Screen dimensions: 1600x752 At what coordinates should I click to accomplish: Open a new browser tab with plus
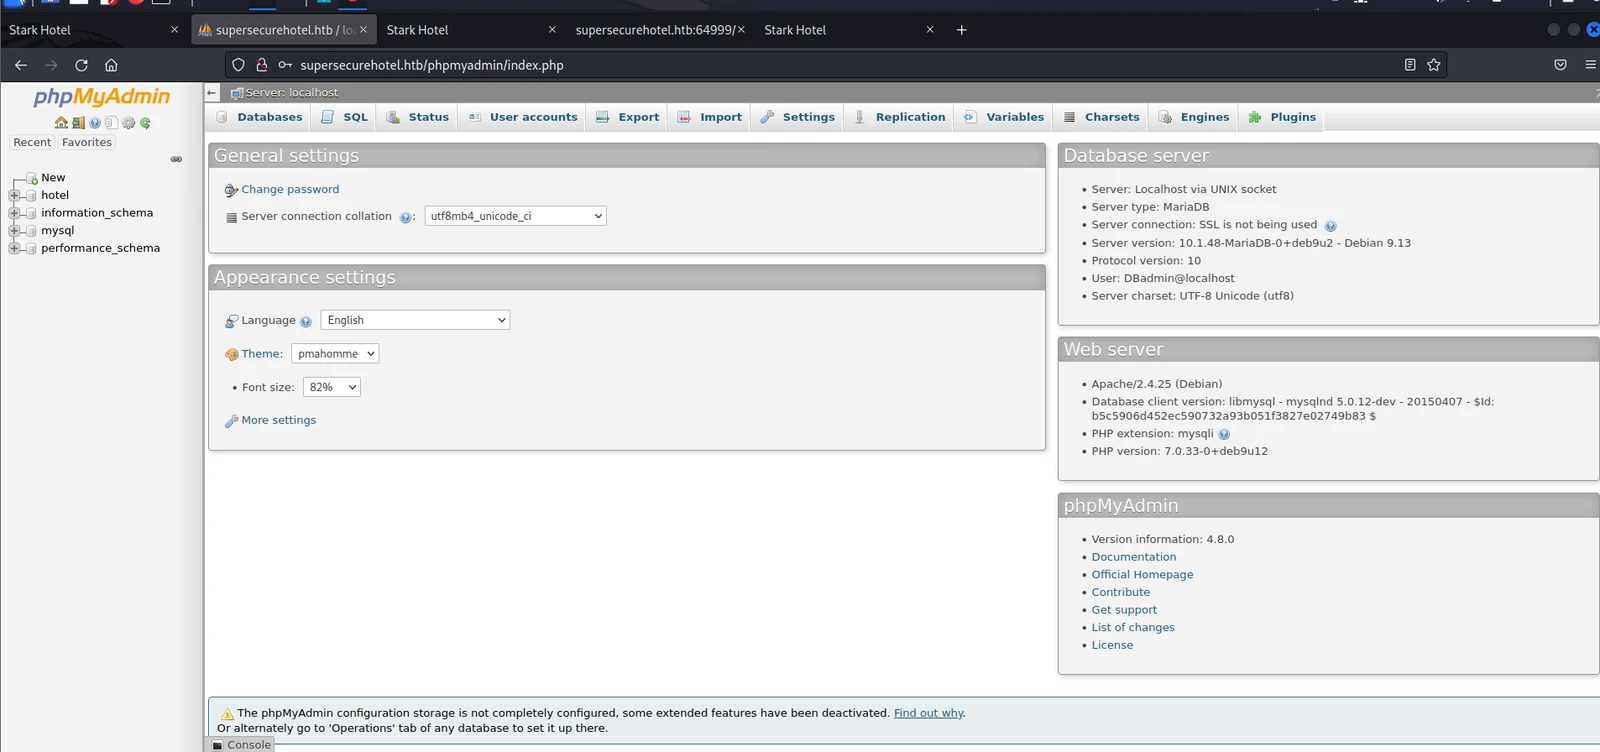[961, 30]
